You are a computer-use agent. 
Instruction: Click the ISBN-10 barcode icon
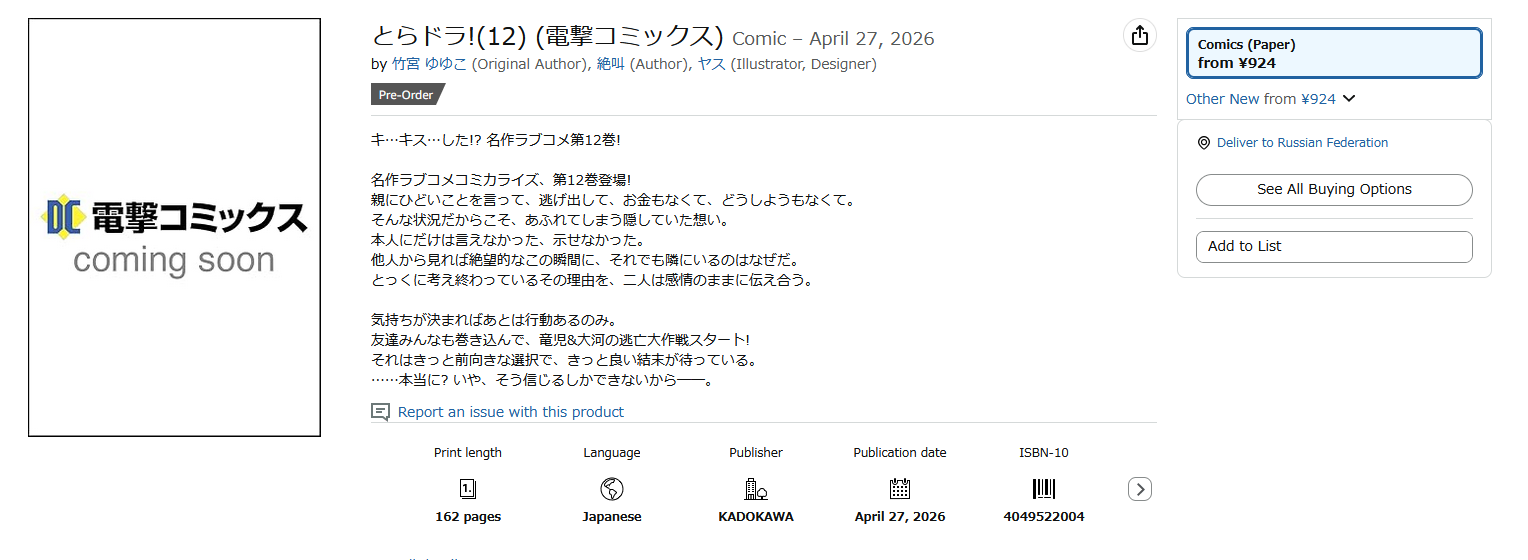(1044, 489)
